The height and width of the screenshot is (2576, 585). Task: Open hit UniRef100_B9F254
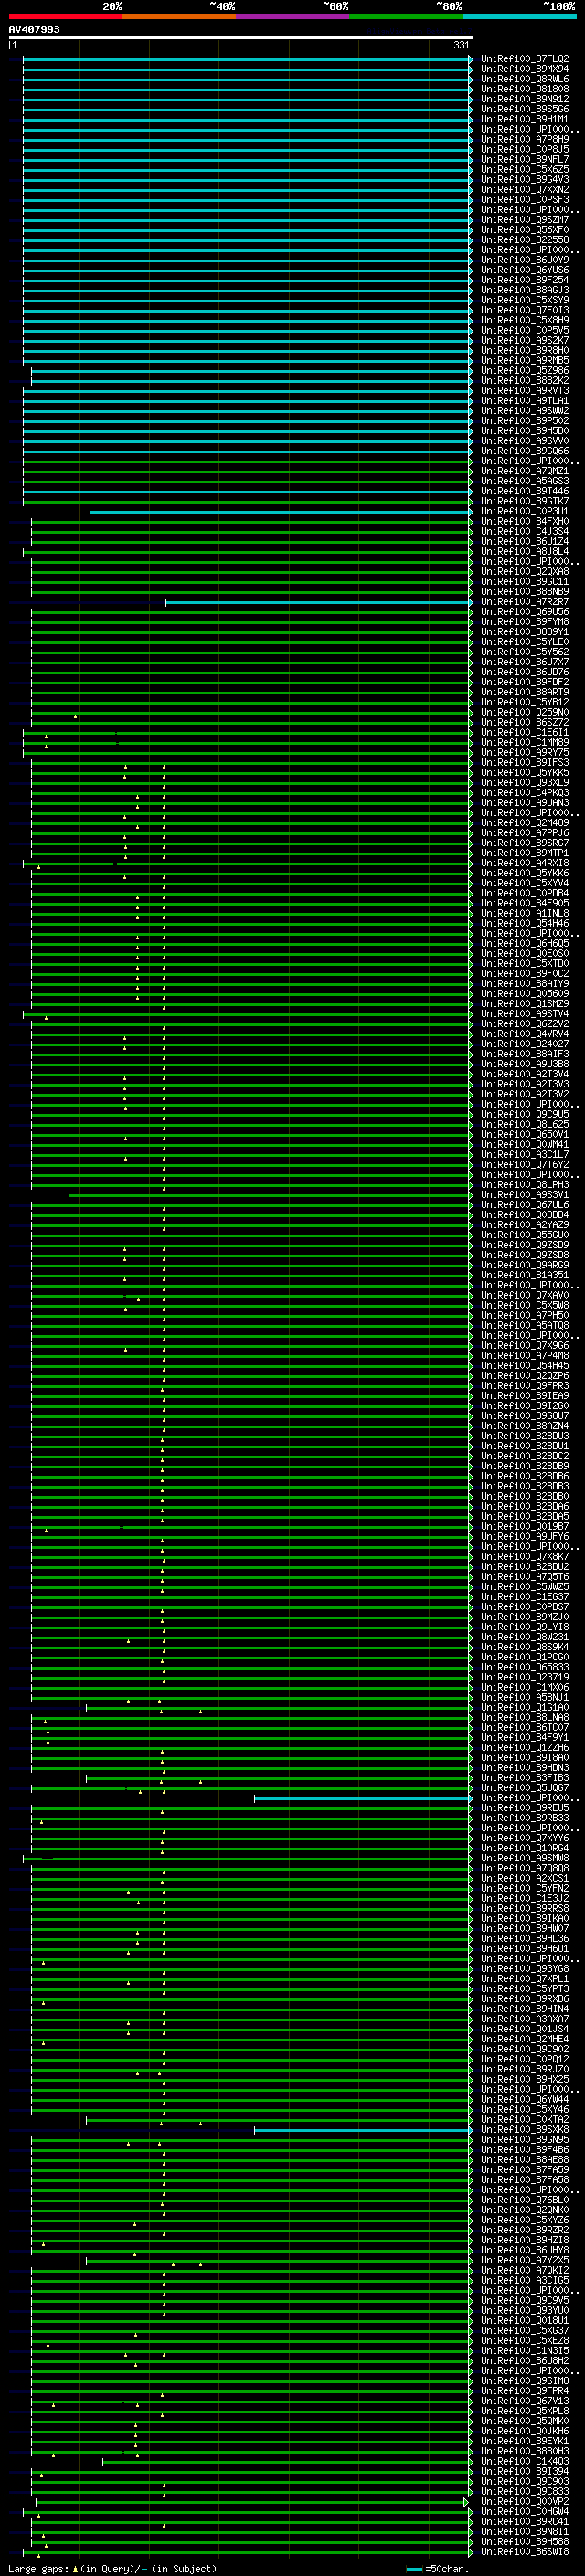(525, 280)
